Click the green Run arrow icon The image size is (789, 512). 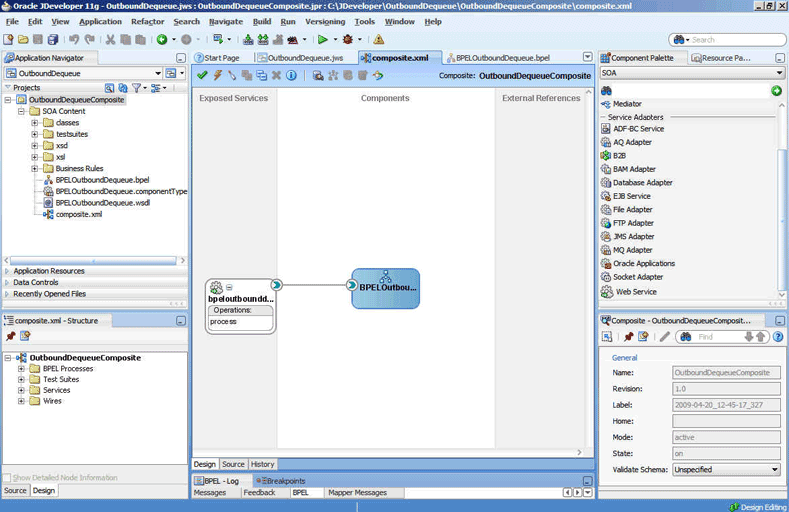point(323,39)
